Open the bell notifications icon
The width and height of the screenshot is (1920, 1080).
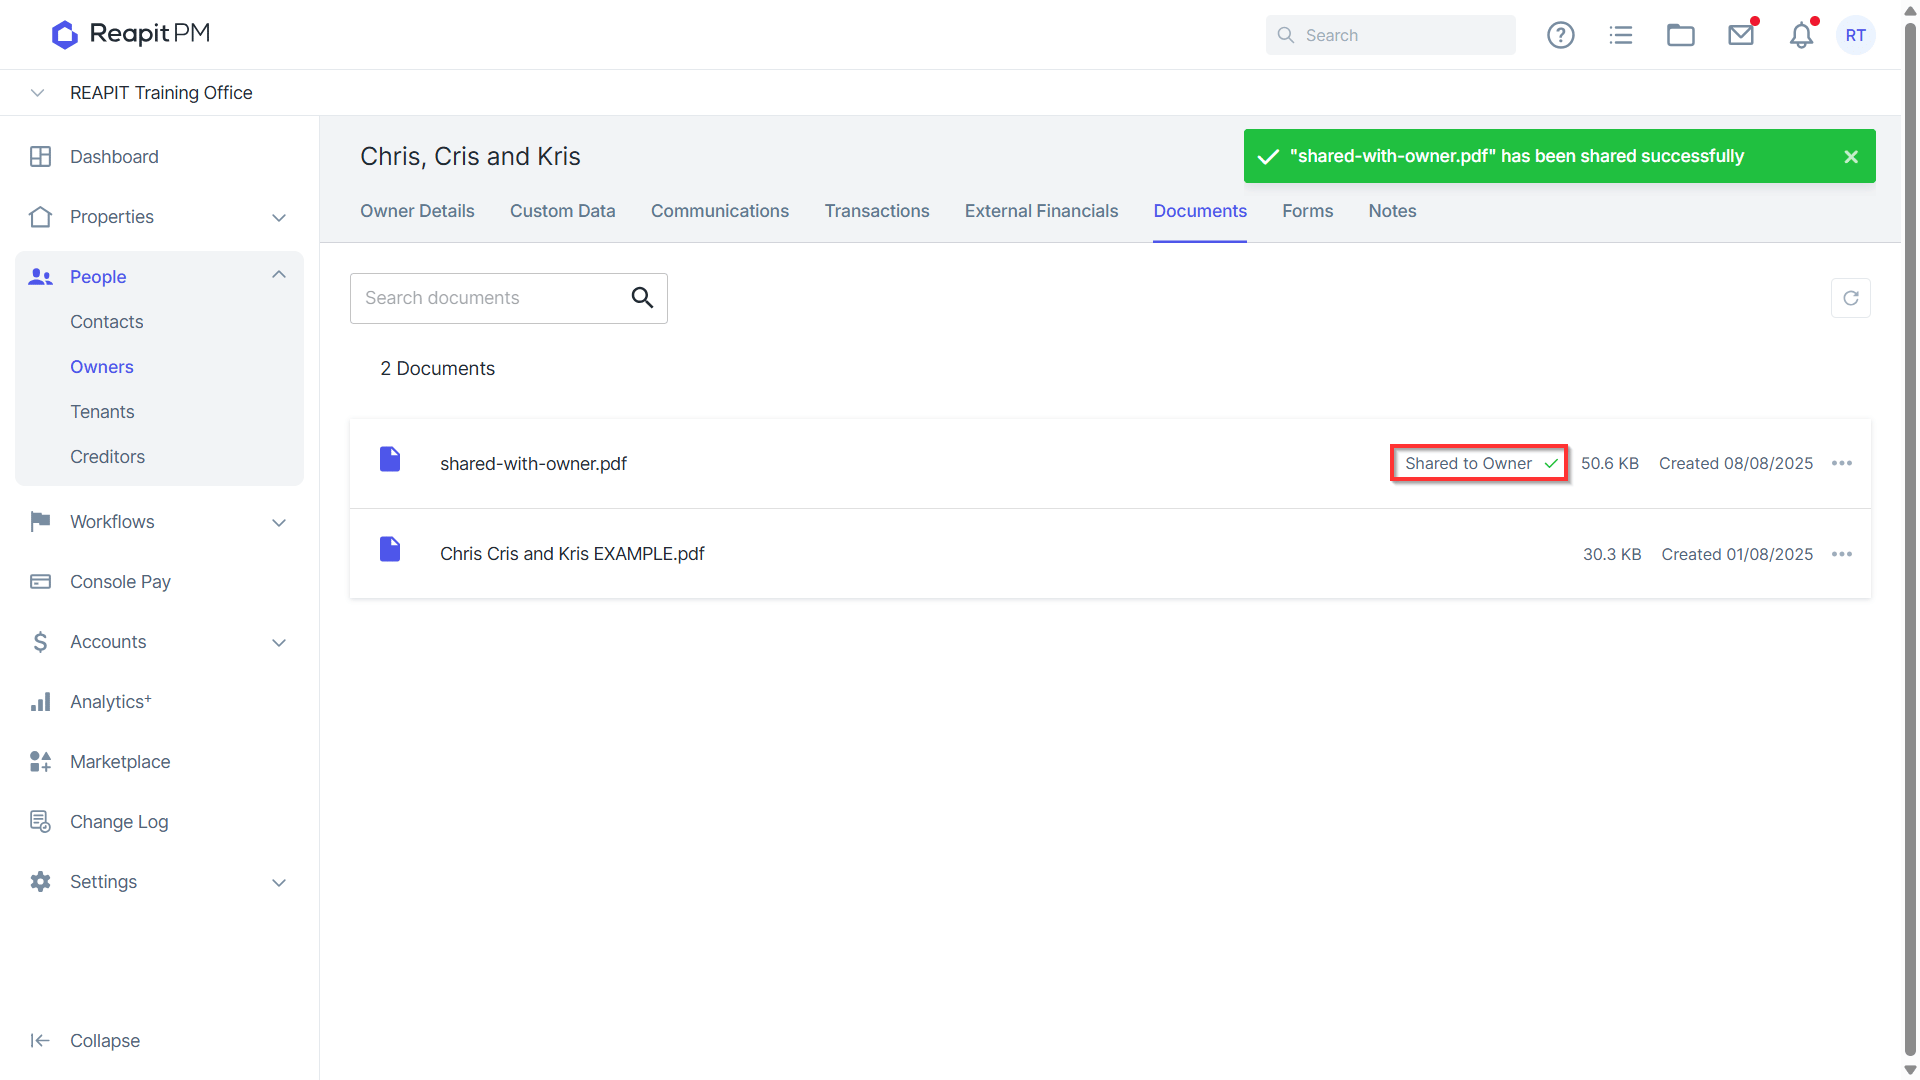pyautogui.click(x=1801, y=35)
